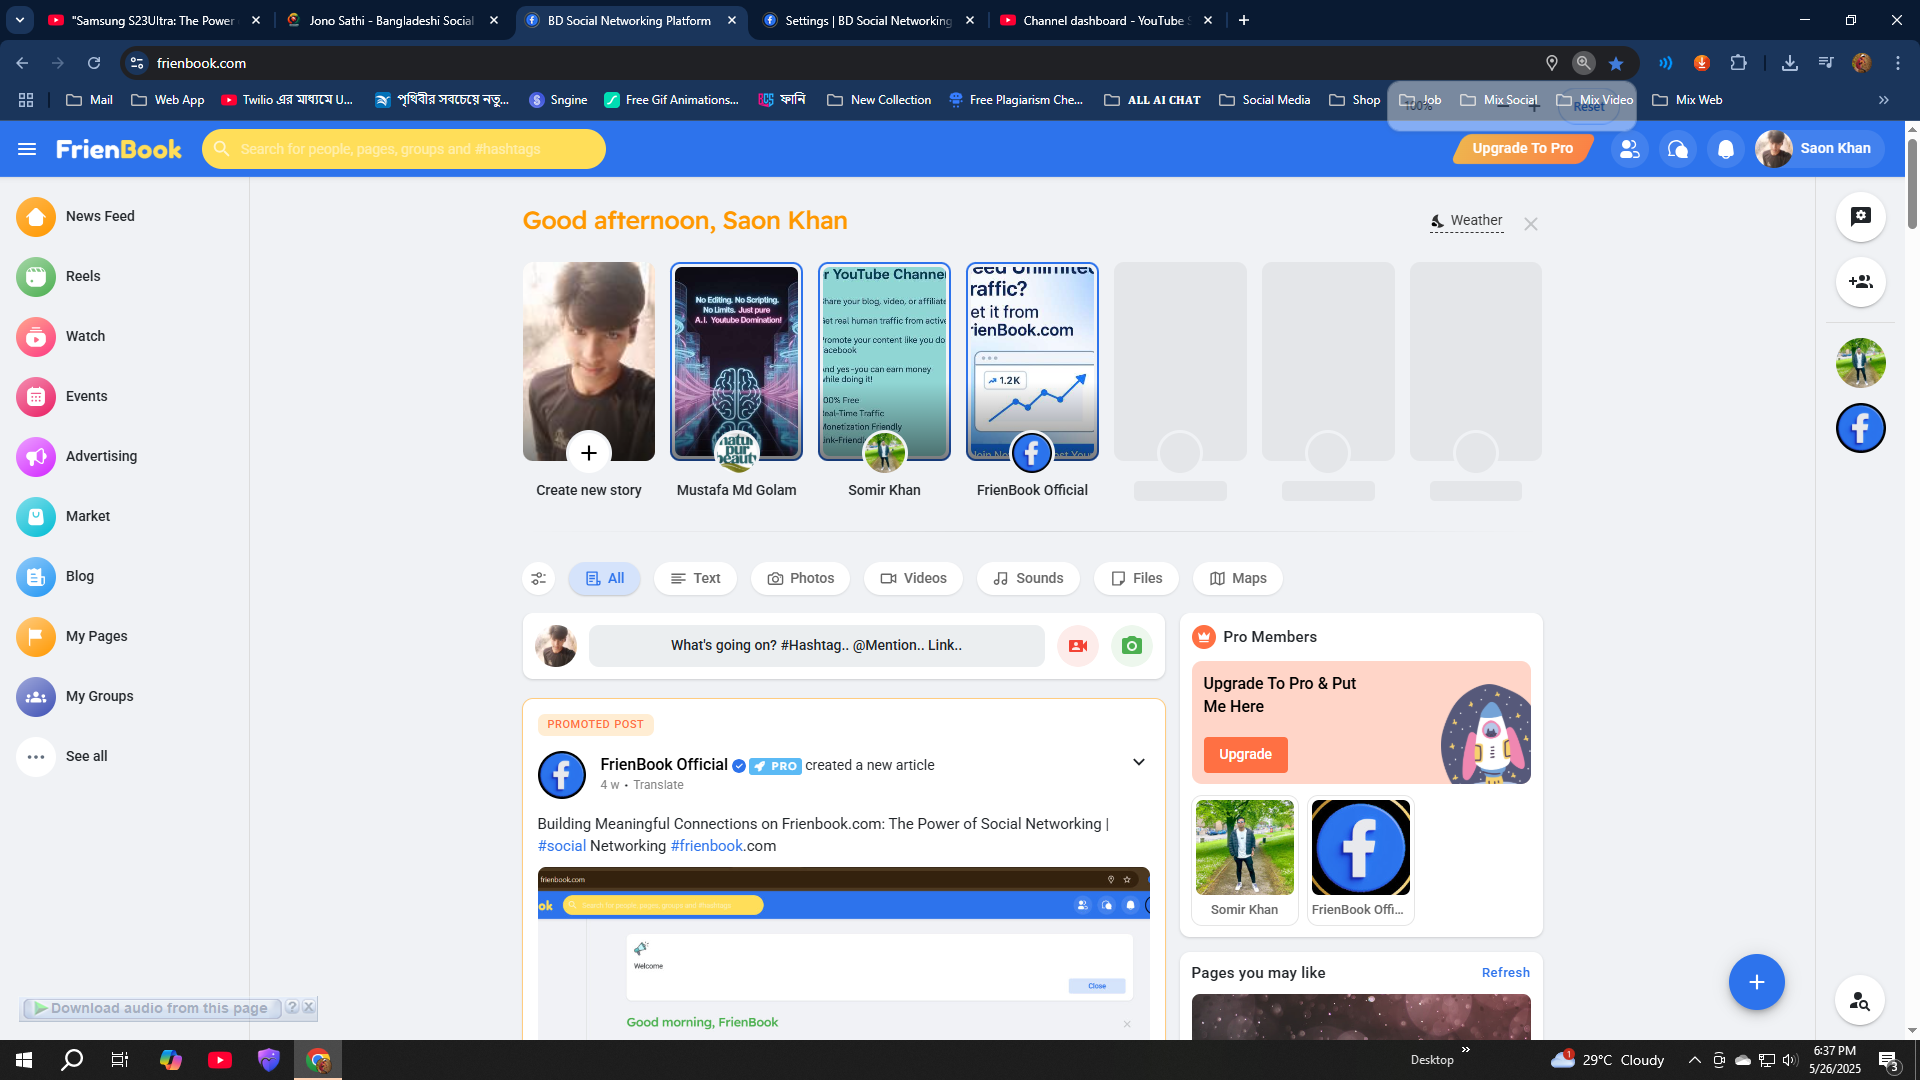This screenshot has height=1080, width=1920.
Task: Open Watch from sidebar
Action: [60, 336]
